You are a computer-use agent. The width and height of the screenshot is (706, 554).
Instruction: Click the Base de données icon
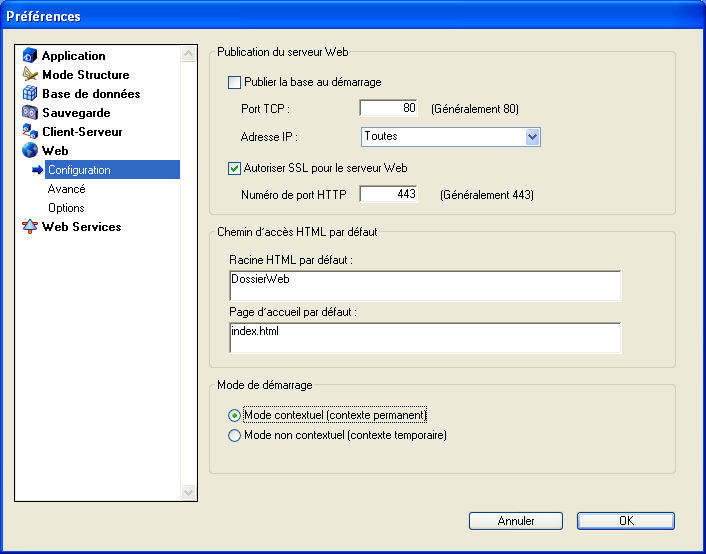pos(30,94)
